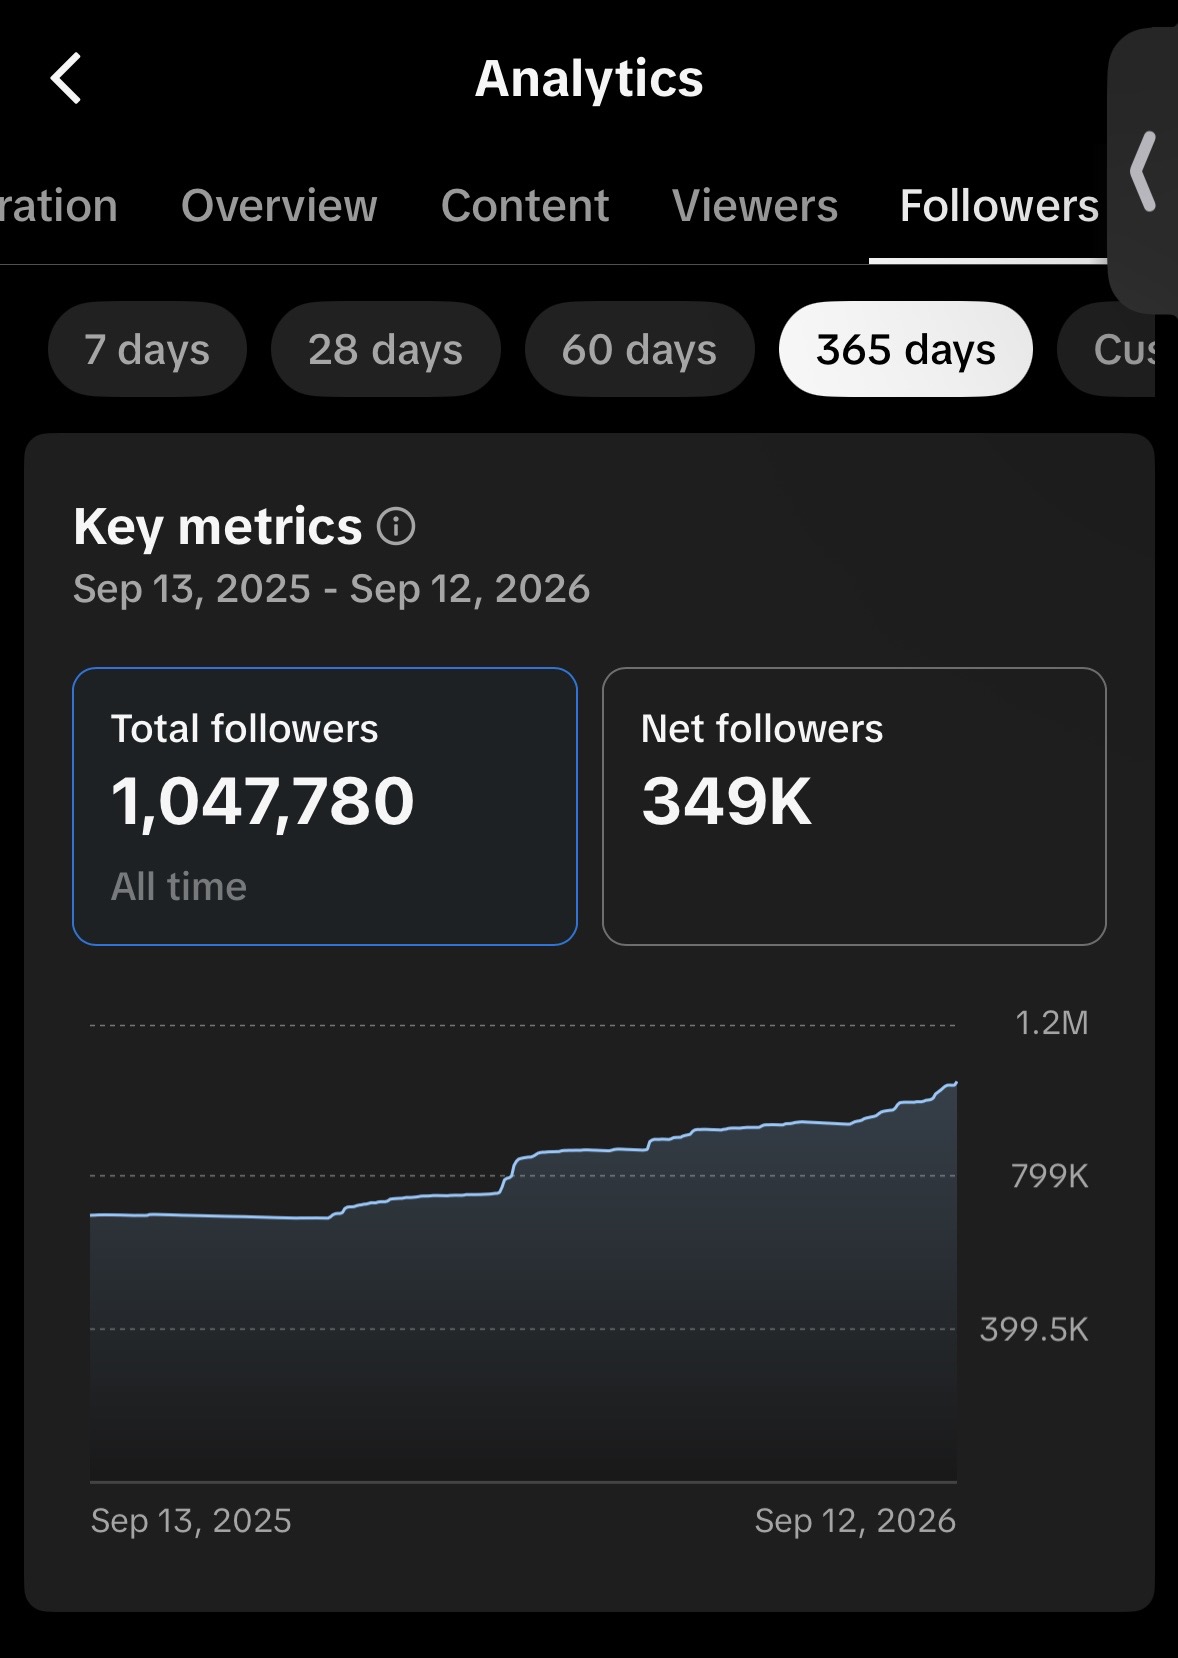
Task: Tap the Sep 13, 2025 axis label
Action: click(x=191, y=1520)
